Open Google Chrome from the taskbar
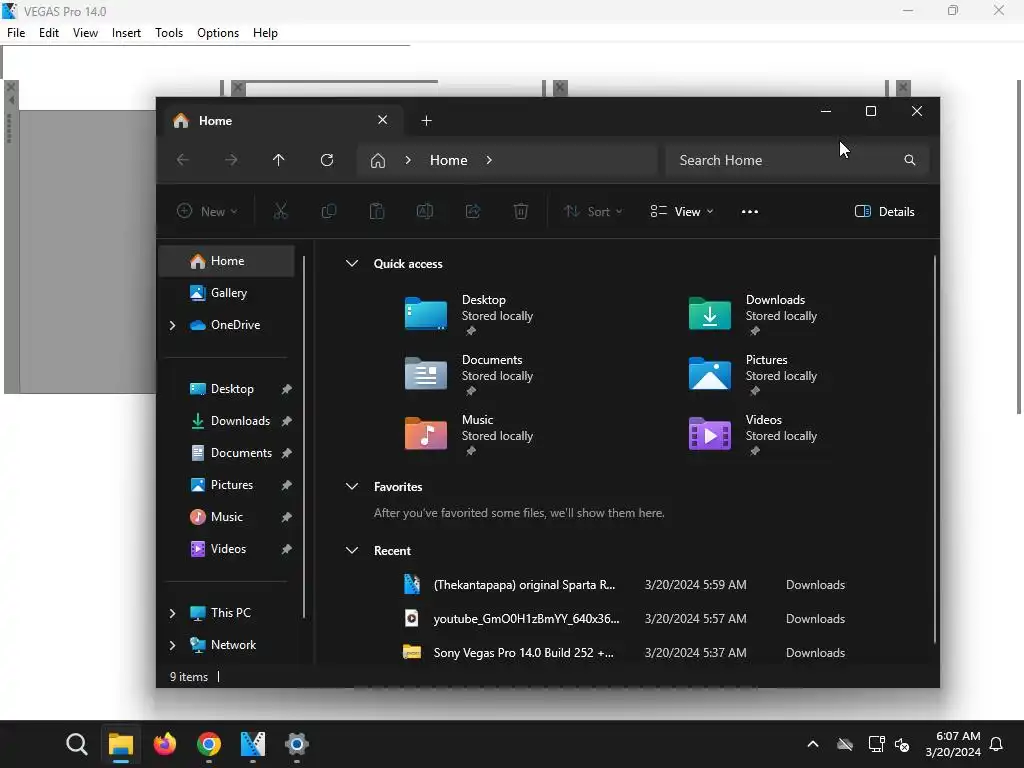1024x768 pixels. [209, 744]
